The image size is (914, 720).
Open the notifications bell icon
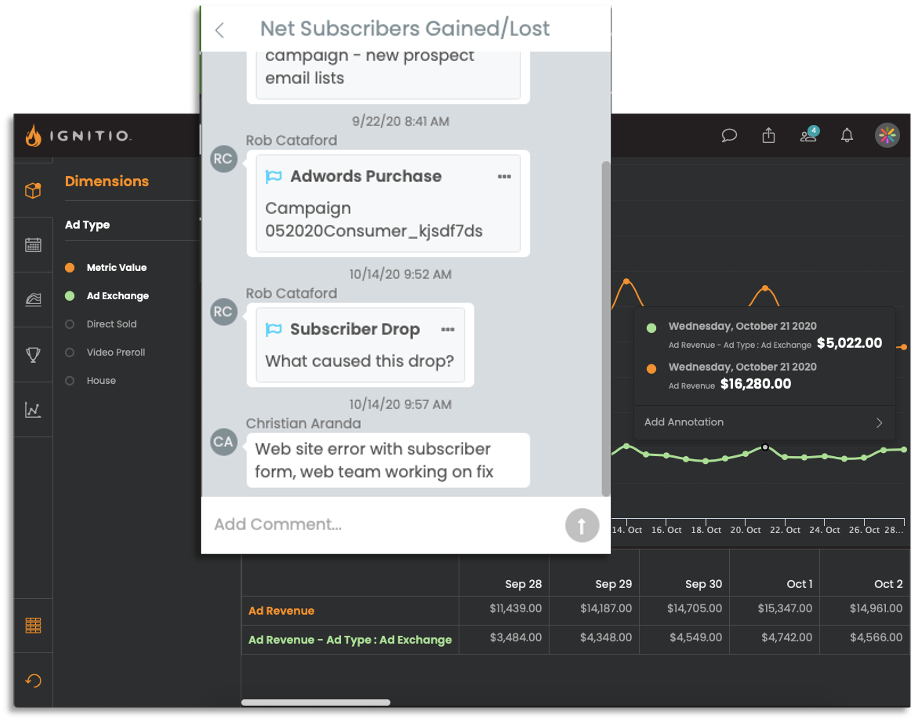pos(847,136)
